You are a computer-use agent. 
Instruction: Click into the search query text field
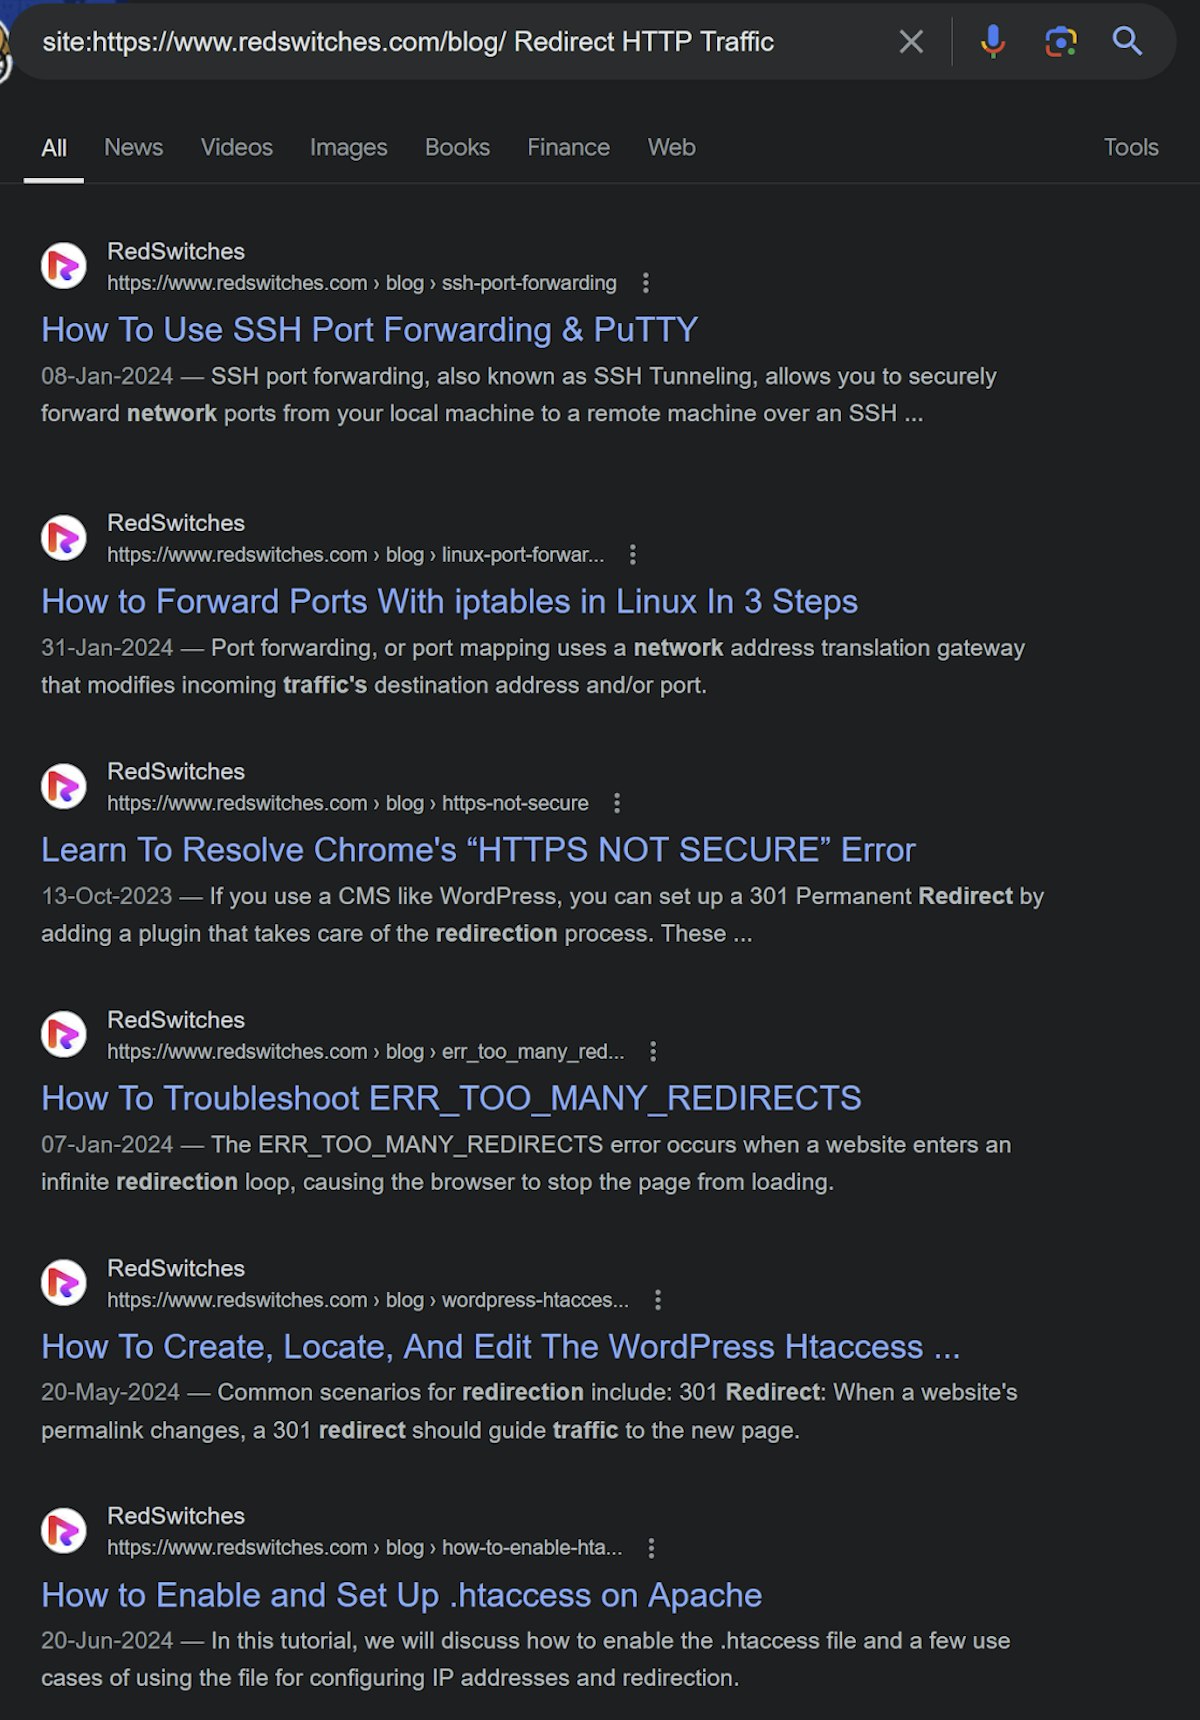coord(450,42)
